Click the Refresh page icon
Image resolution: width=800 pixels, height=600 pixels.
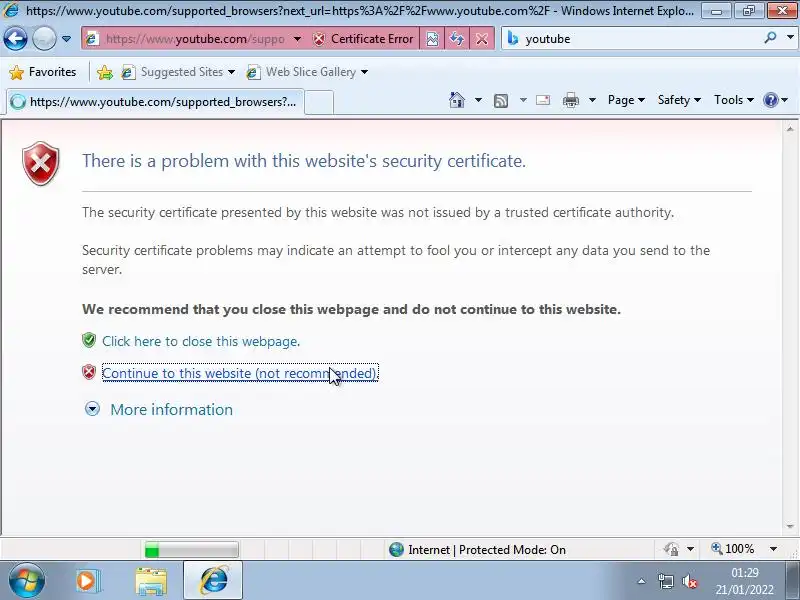coord(457,39)
